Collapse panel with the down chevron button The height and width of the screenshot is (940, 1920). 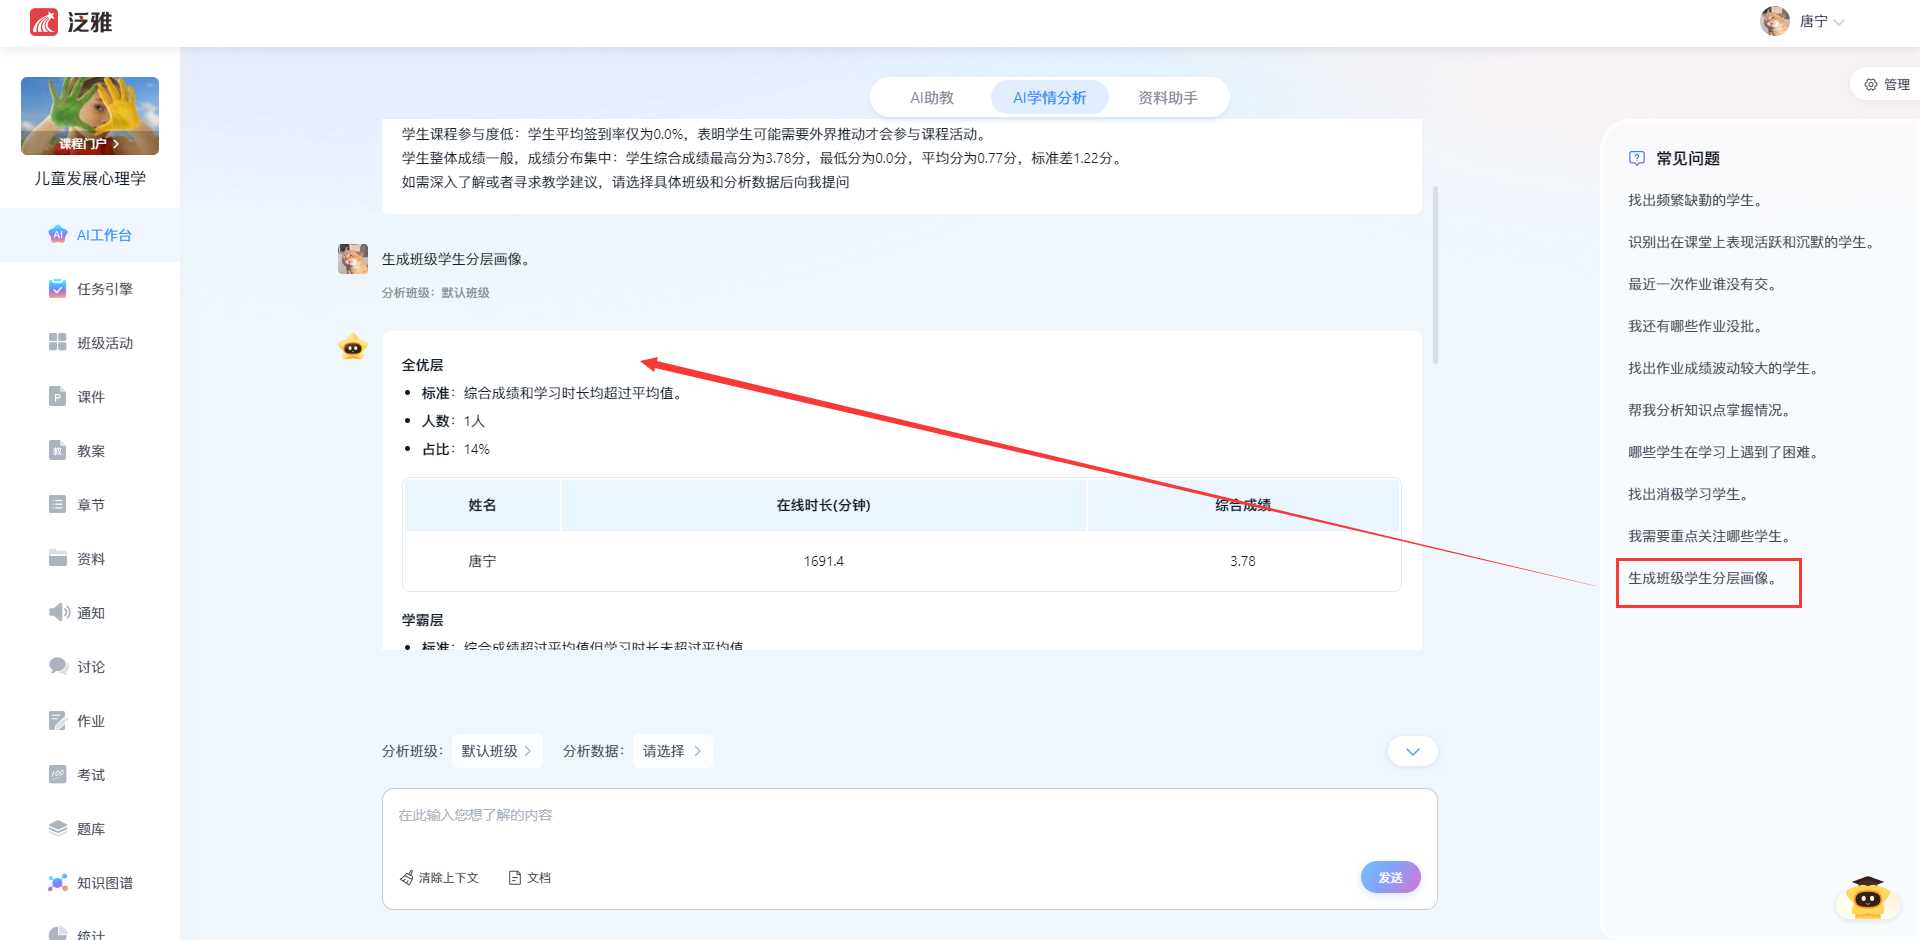1412,751
